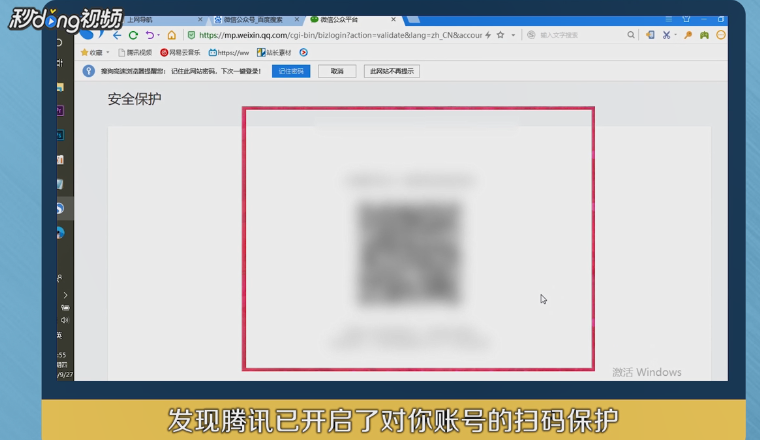This screenshot has height=440, width=760.
Task: Open the https://ww bookmark
Action: (229, 52)
